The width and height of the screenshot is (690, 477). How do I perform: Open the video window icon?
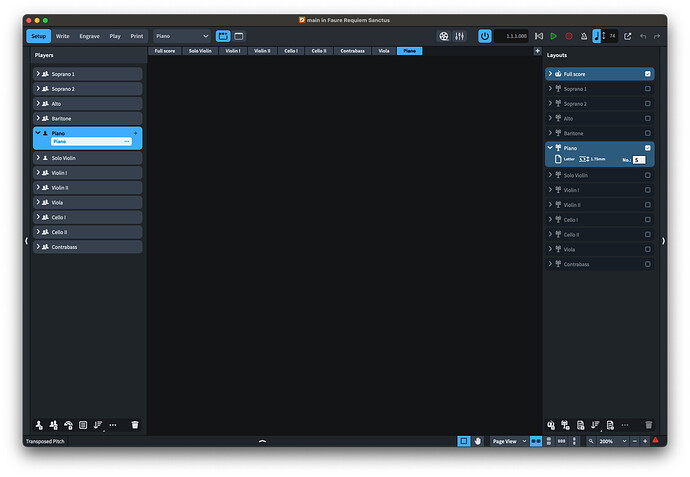444,36
